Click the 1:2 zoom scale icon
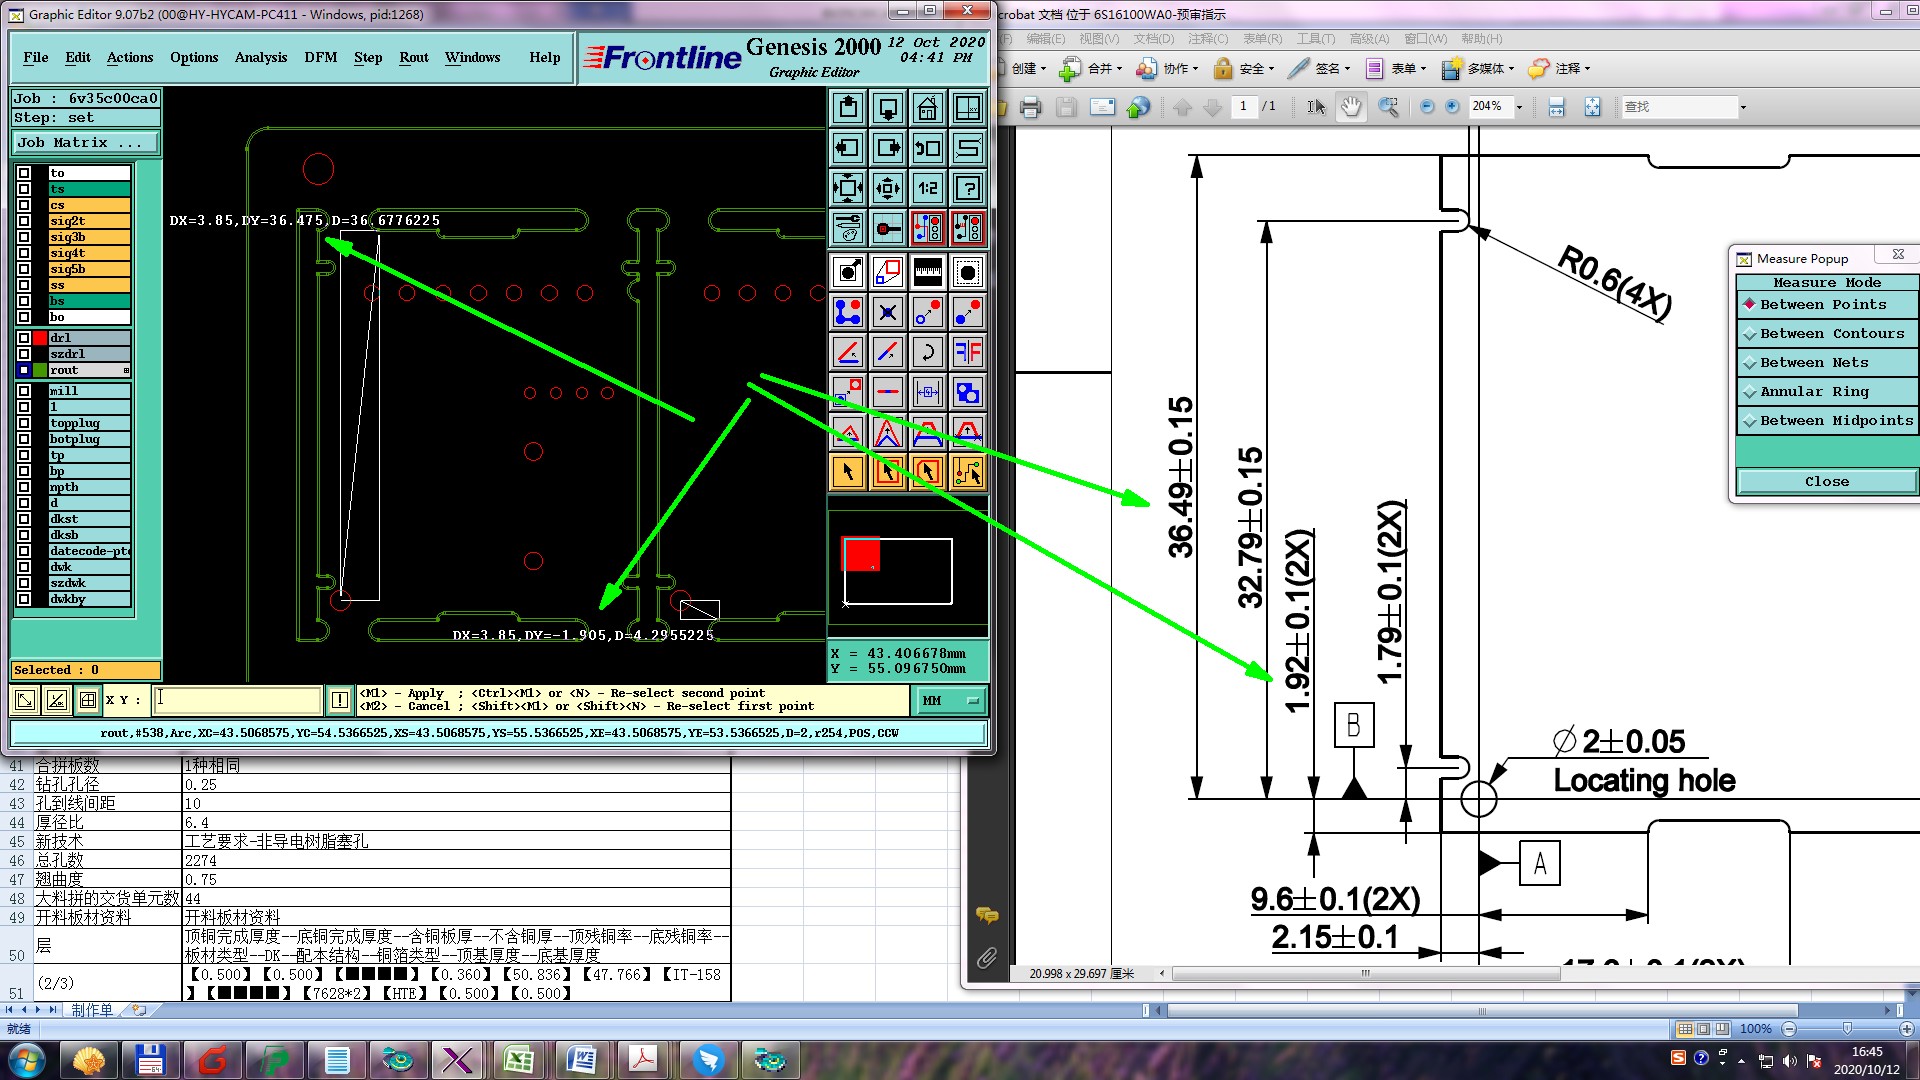The image size is (1920, 1080). 927,188
